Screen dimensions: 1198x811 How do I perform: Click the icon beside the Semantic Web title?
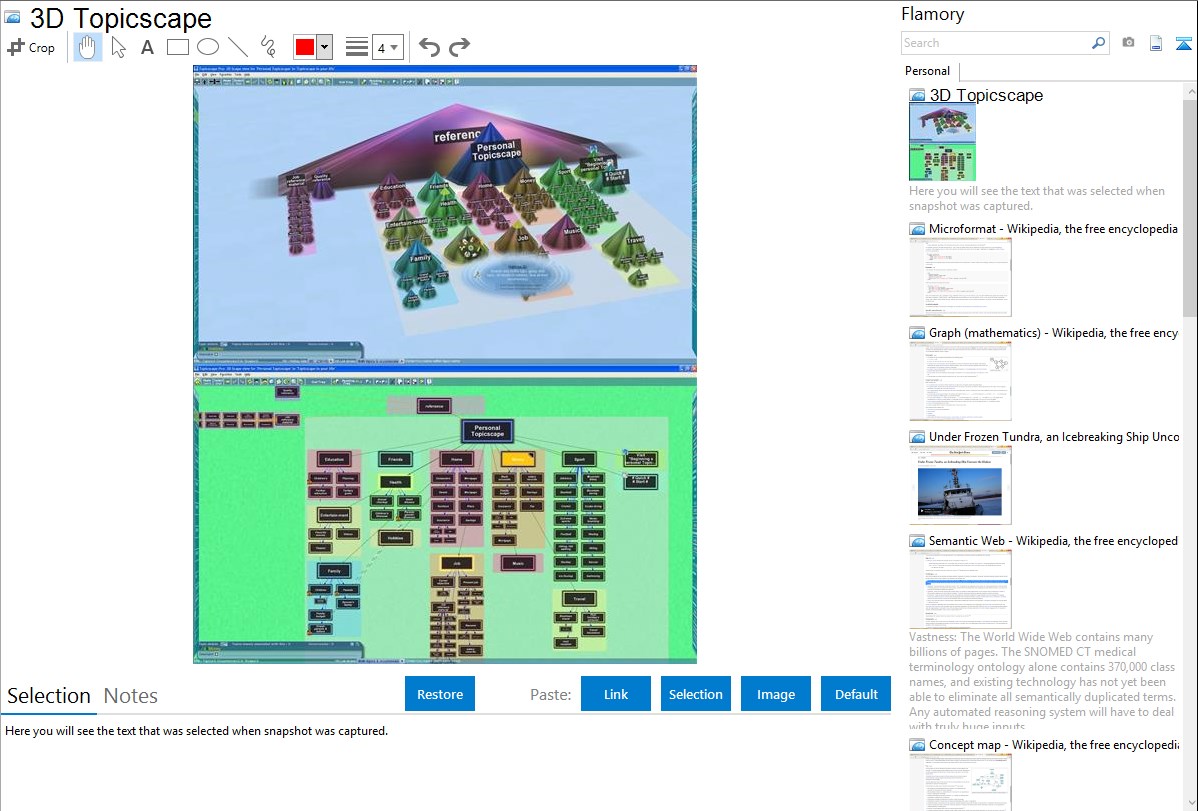tap(917, 541)
